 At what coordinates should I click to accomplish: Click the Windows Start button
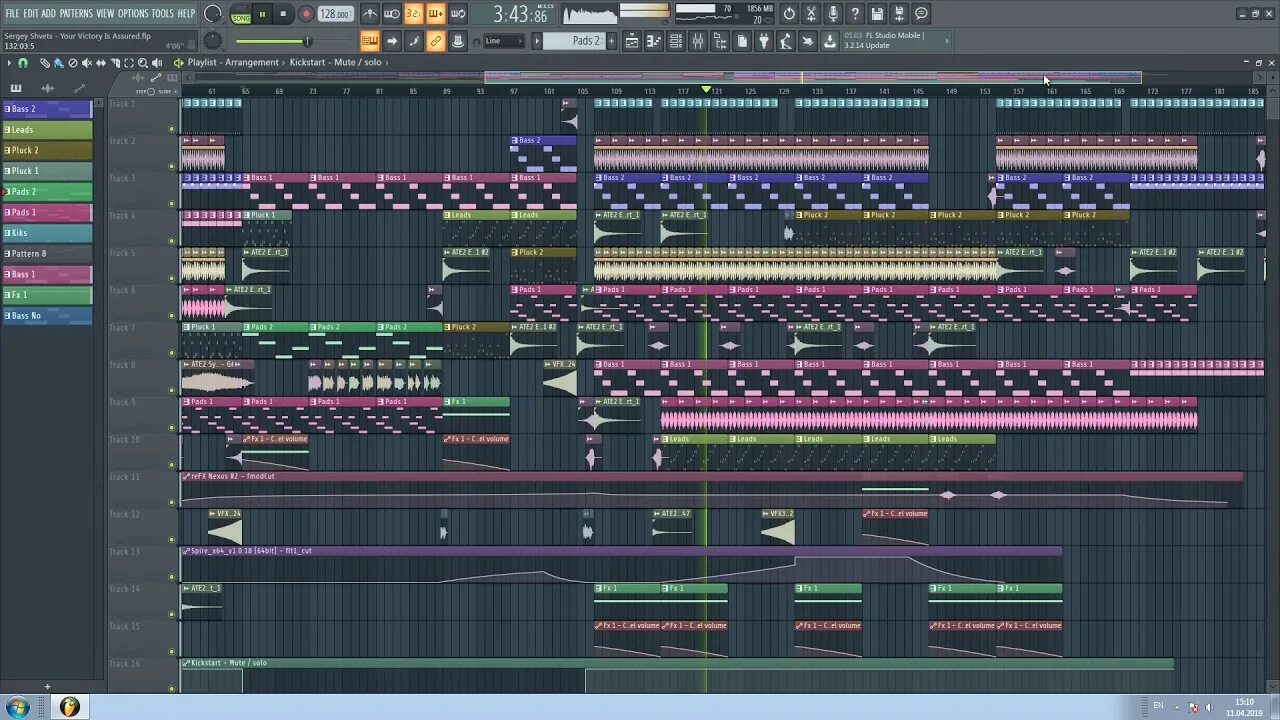18,707
